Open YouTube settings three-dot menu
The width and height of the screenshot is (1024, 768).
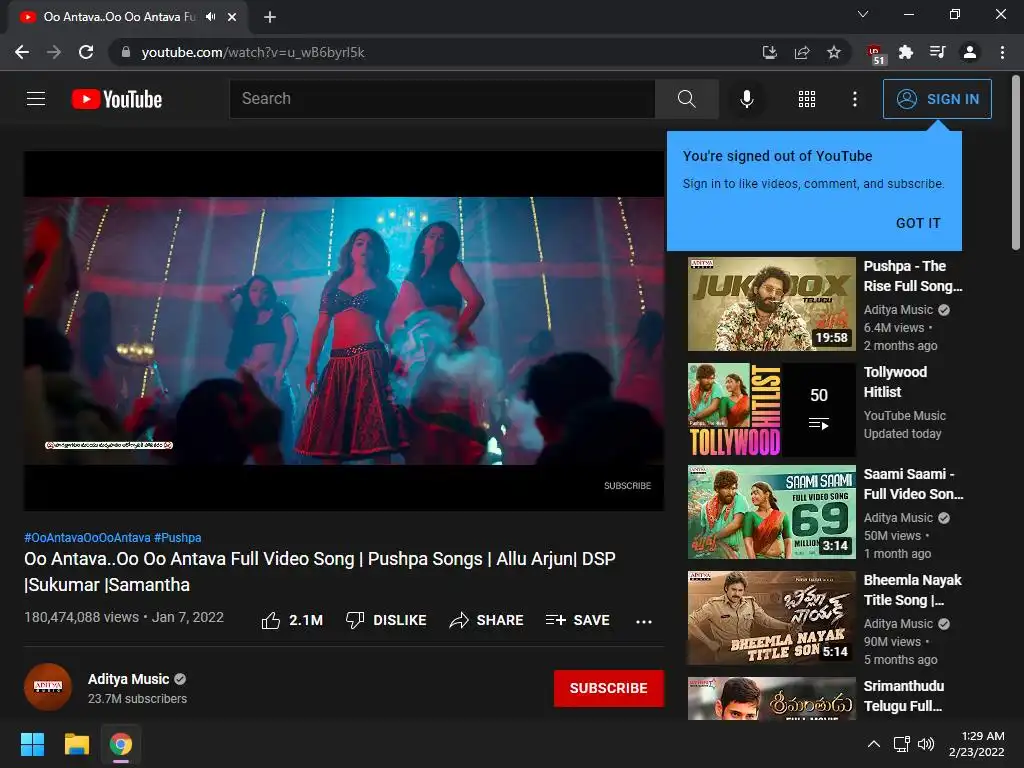[x=854, y=99]
